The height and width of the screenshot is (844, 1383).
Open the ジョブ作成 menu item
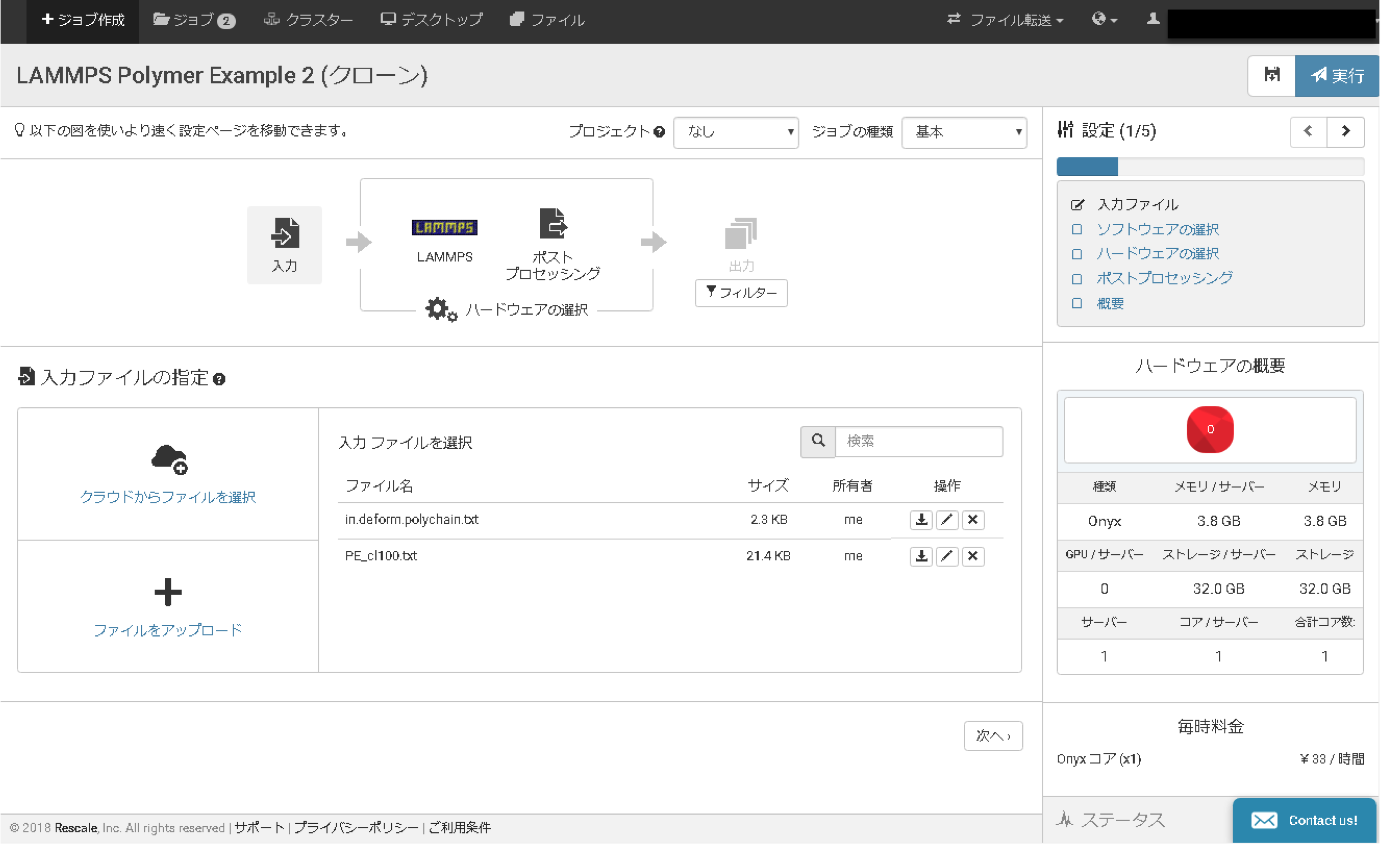83,20
